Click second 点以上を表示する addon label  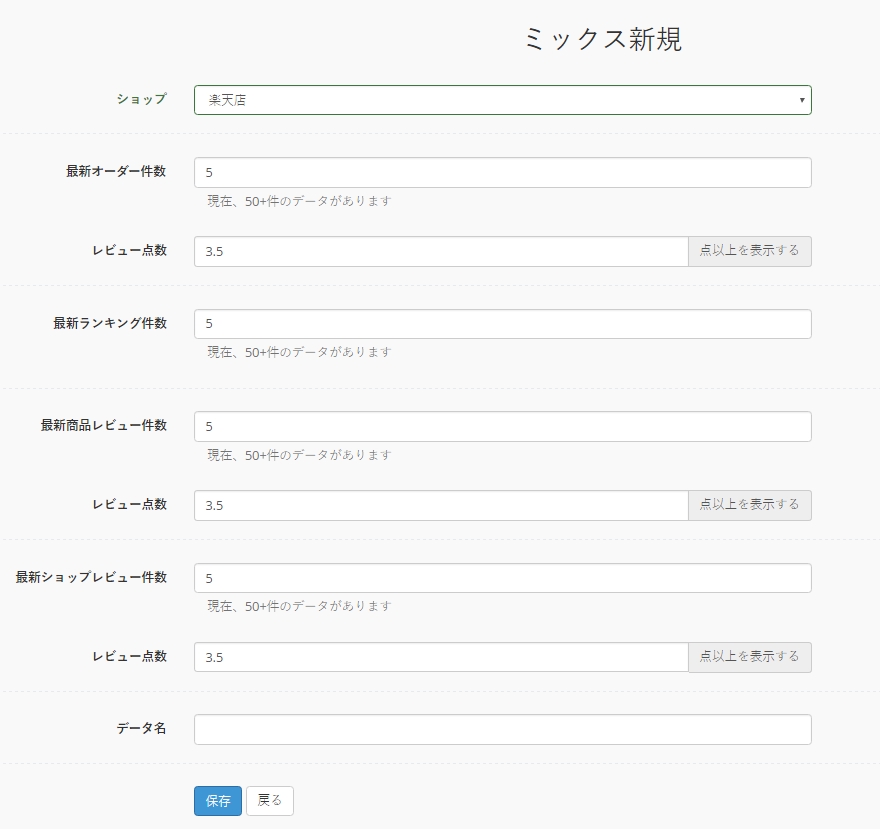click(749, 505)
